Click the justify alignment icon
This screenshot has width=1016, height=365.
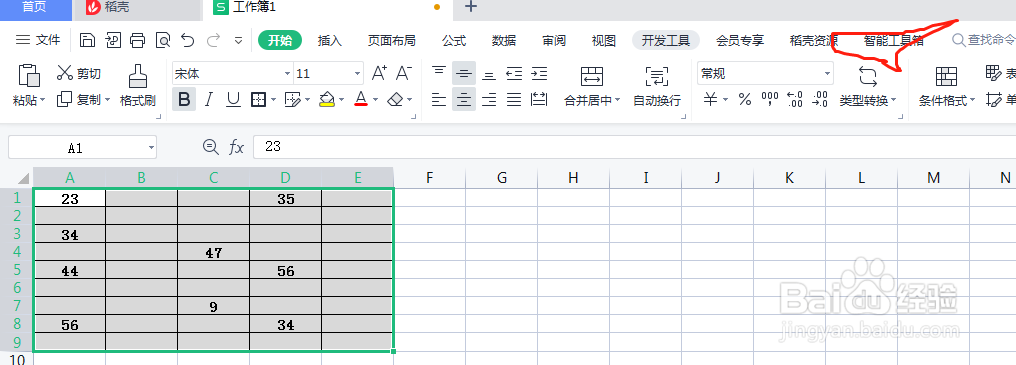(514, 100)
